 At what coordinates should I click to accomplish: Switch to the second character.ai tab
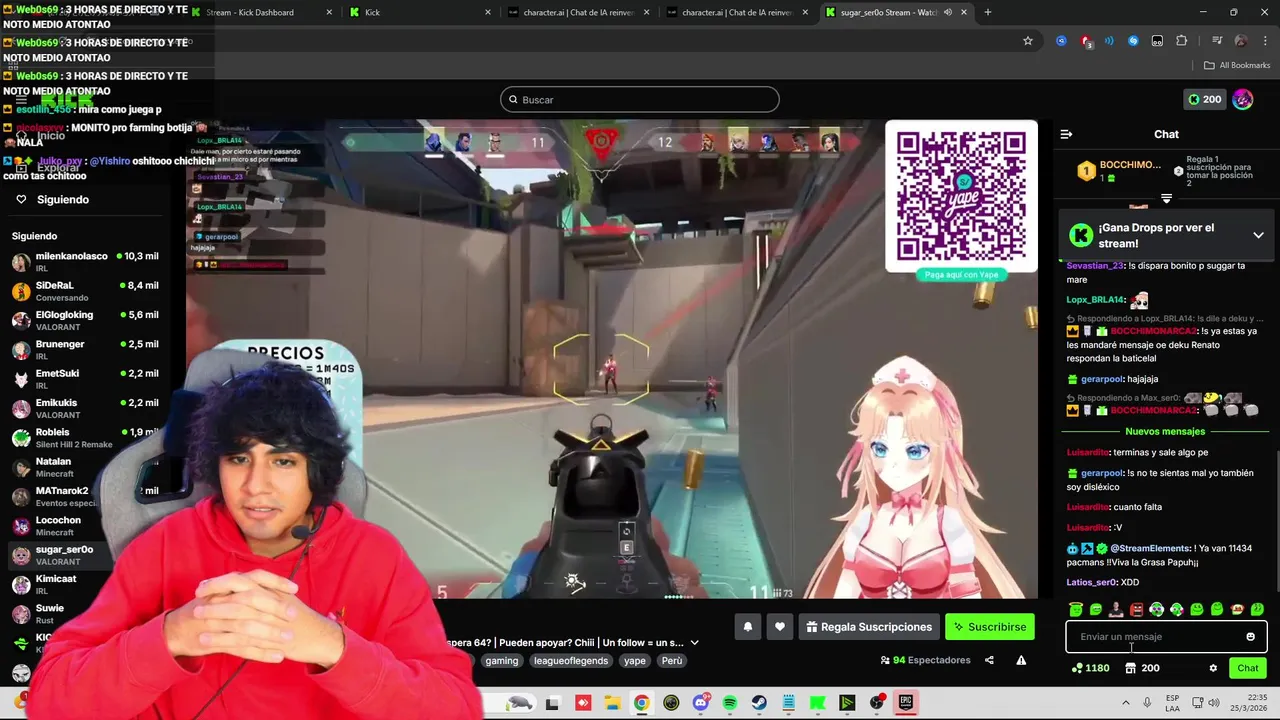pos(737,12)
